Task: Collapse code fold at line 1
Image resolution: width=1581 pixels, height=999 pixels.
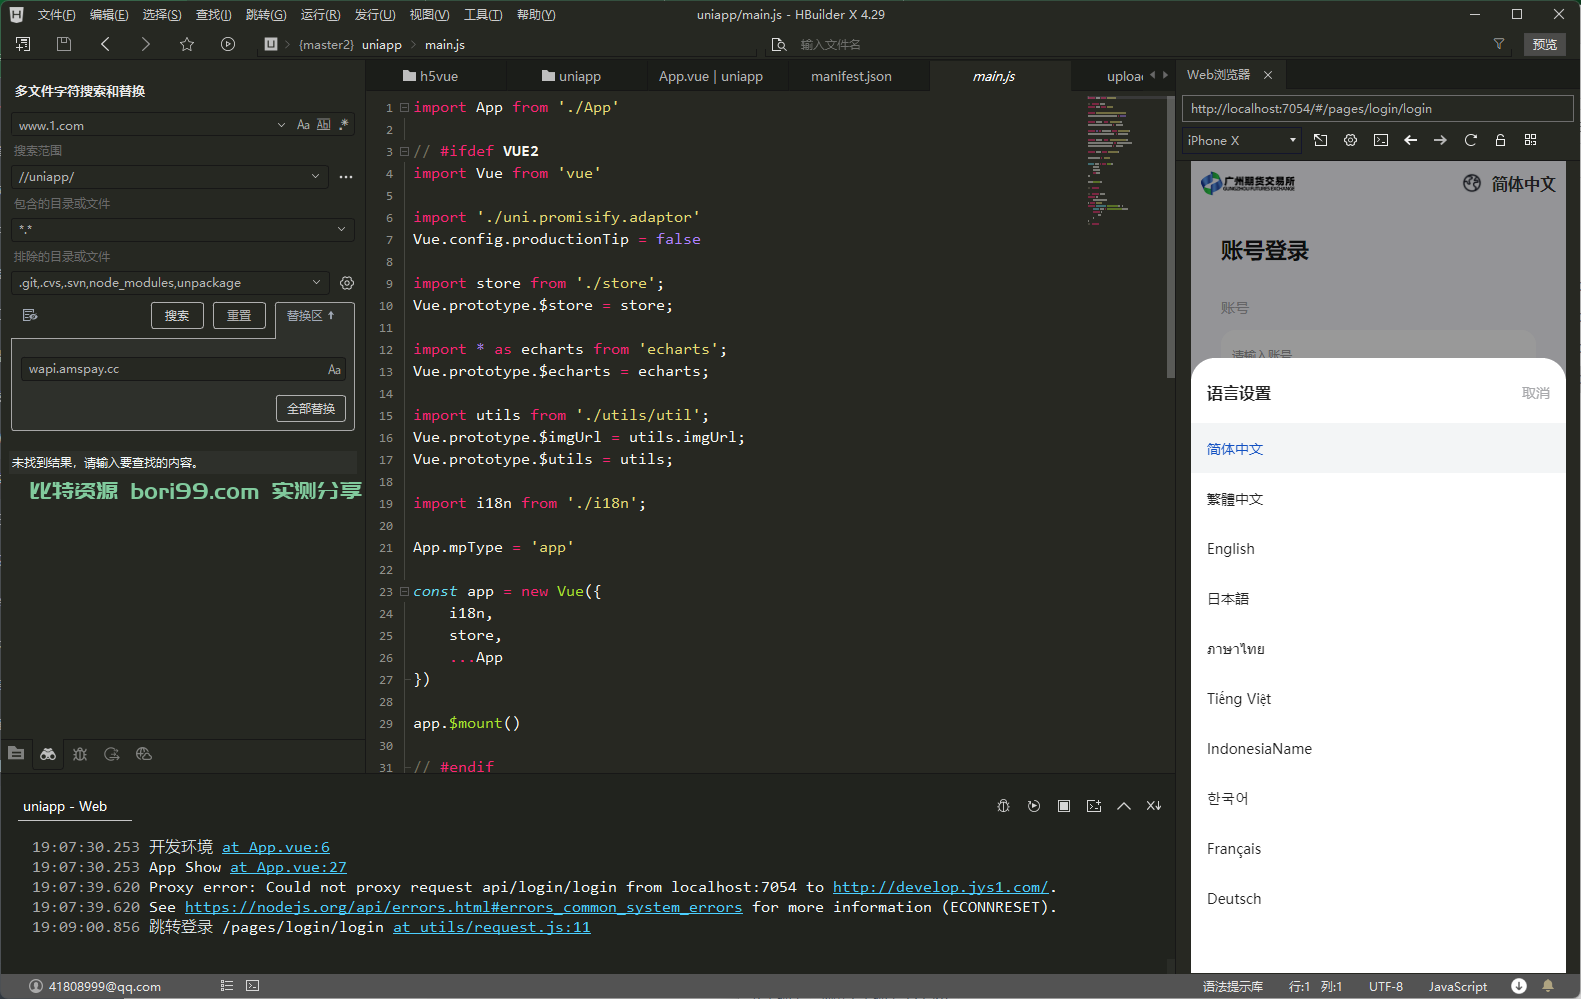Action: pyautogui.click(x=404, y=107)
